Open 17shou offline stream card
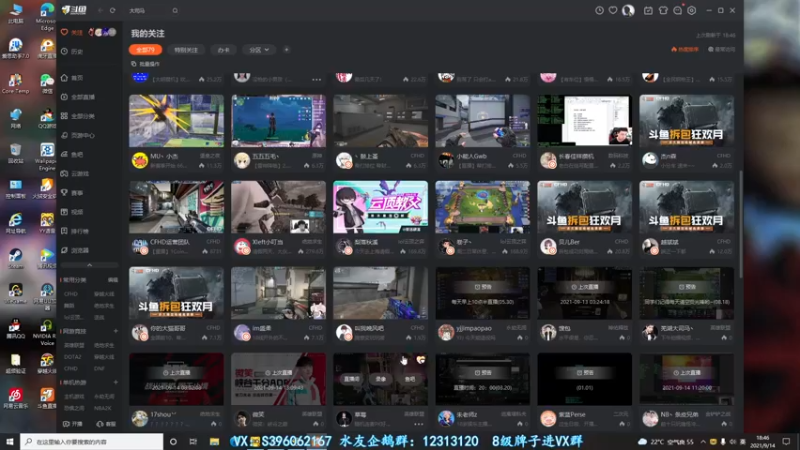 pyautogui.click(x=176, y=379)
